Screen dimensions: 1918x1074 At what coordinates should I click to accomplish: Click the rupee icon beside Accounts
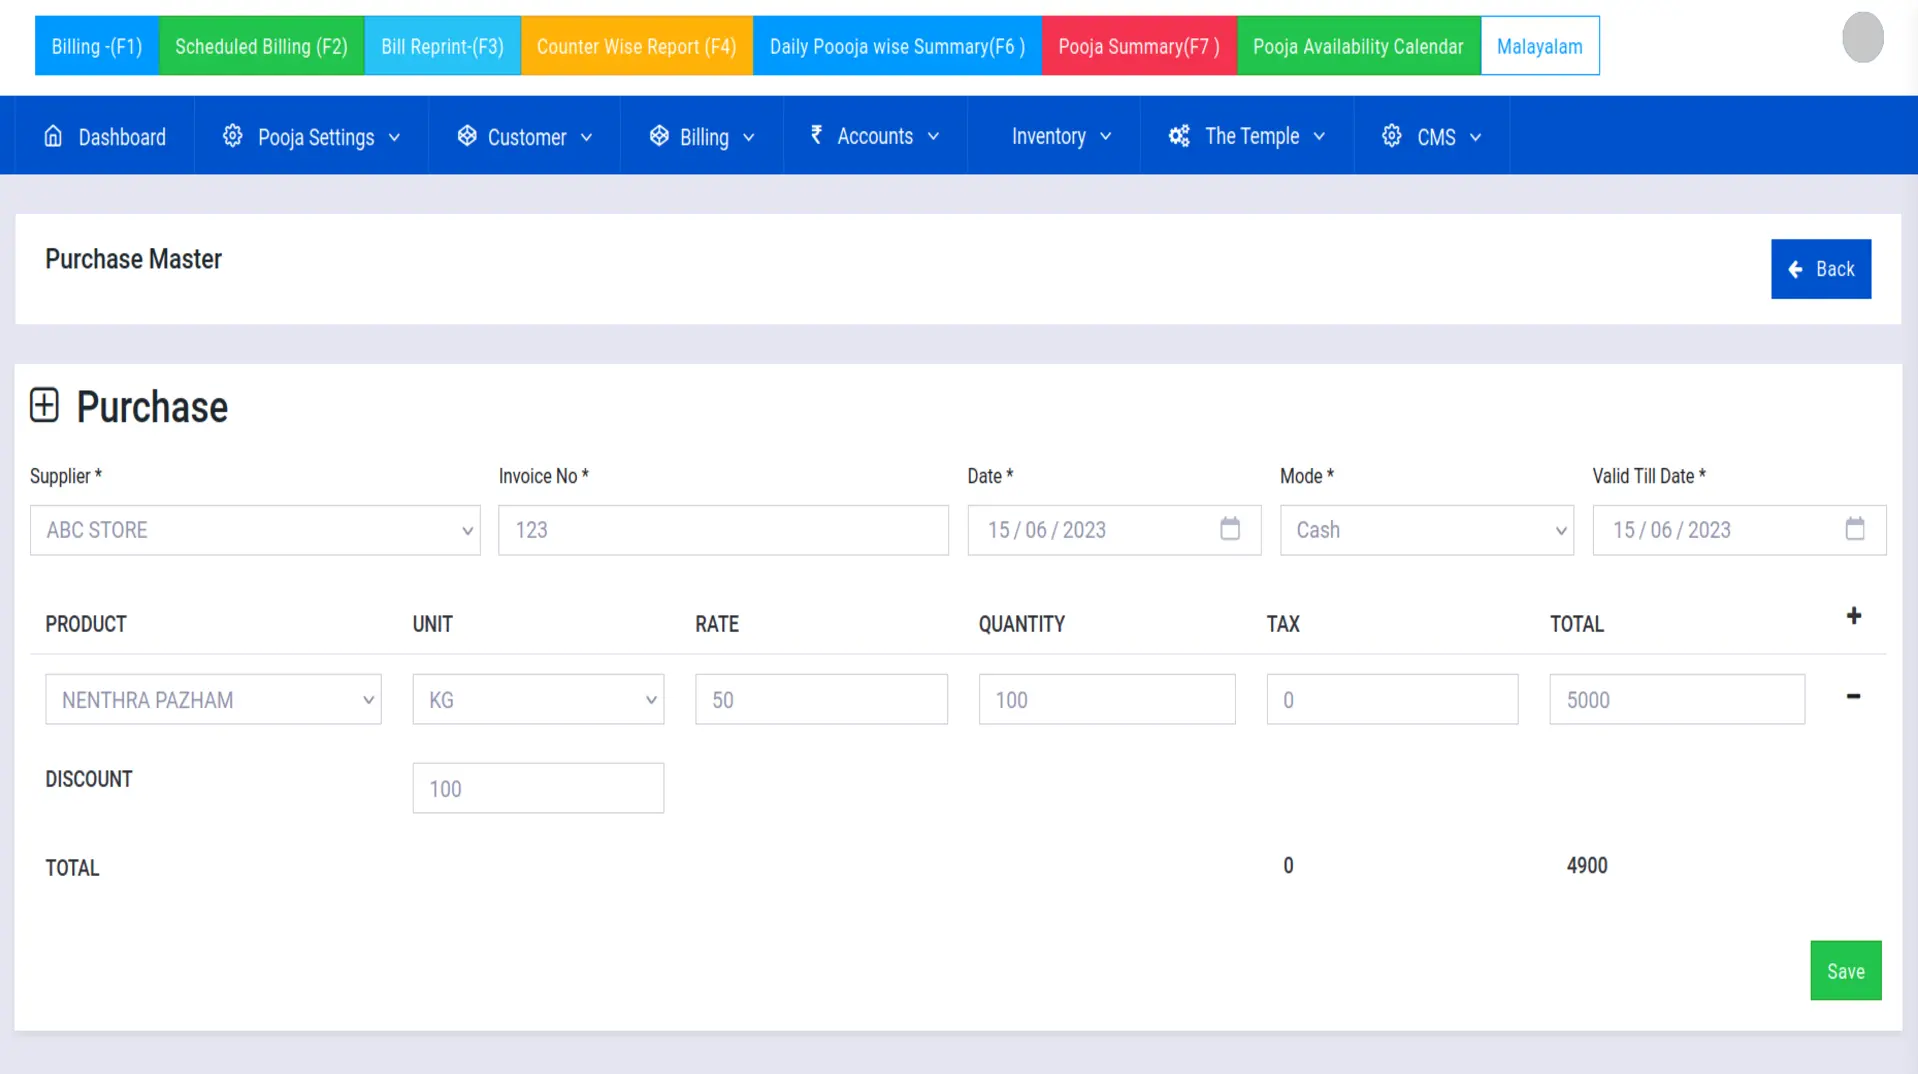point(816,135)
